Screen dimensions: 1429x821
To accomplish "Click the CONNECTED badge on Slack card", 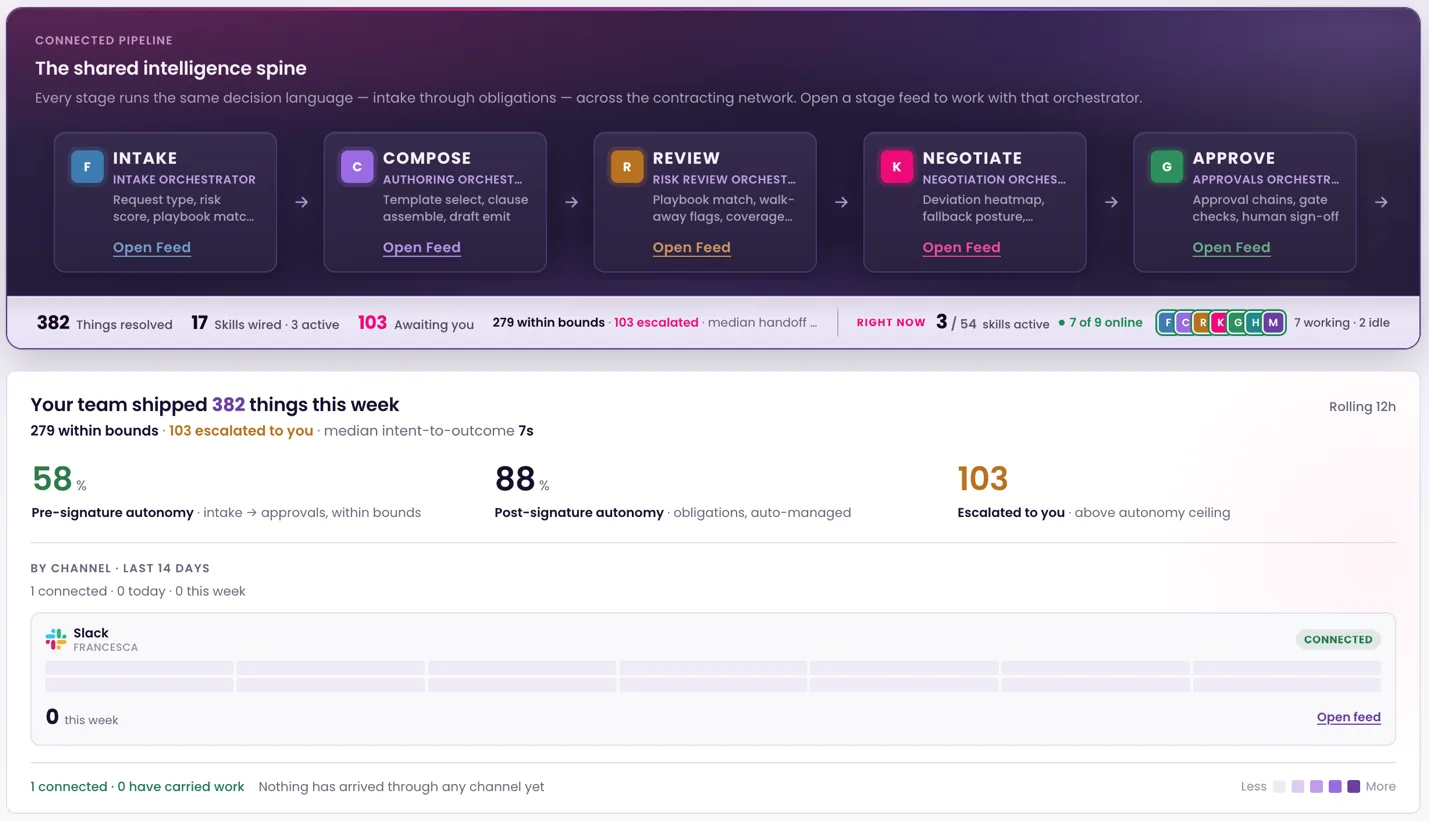I will tap(1338, 639).
